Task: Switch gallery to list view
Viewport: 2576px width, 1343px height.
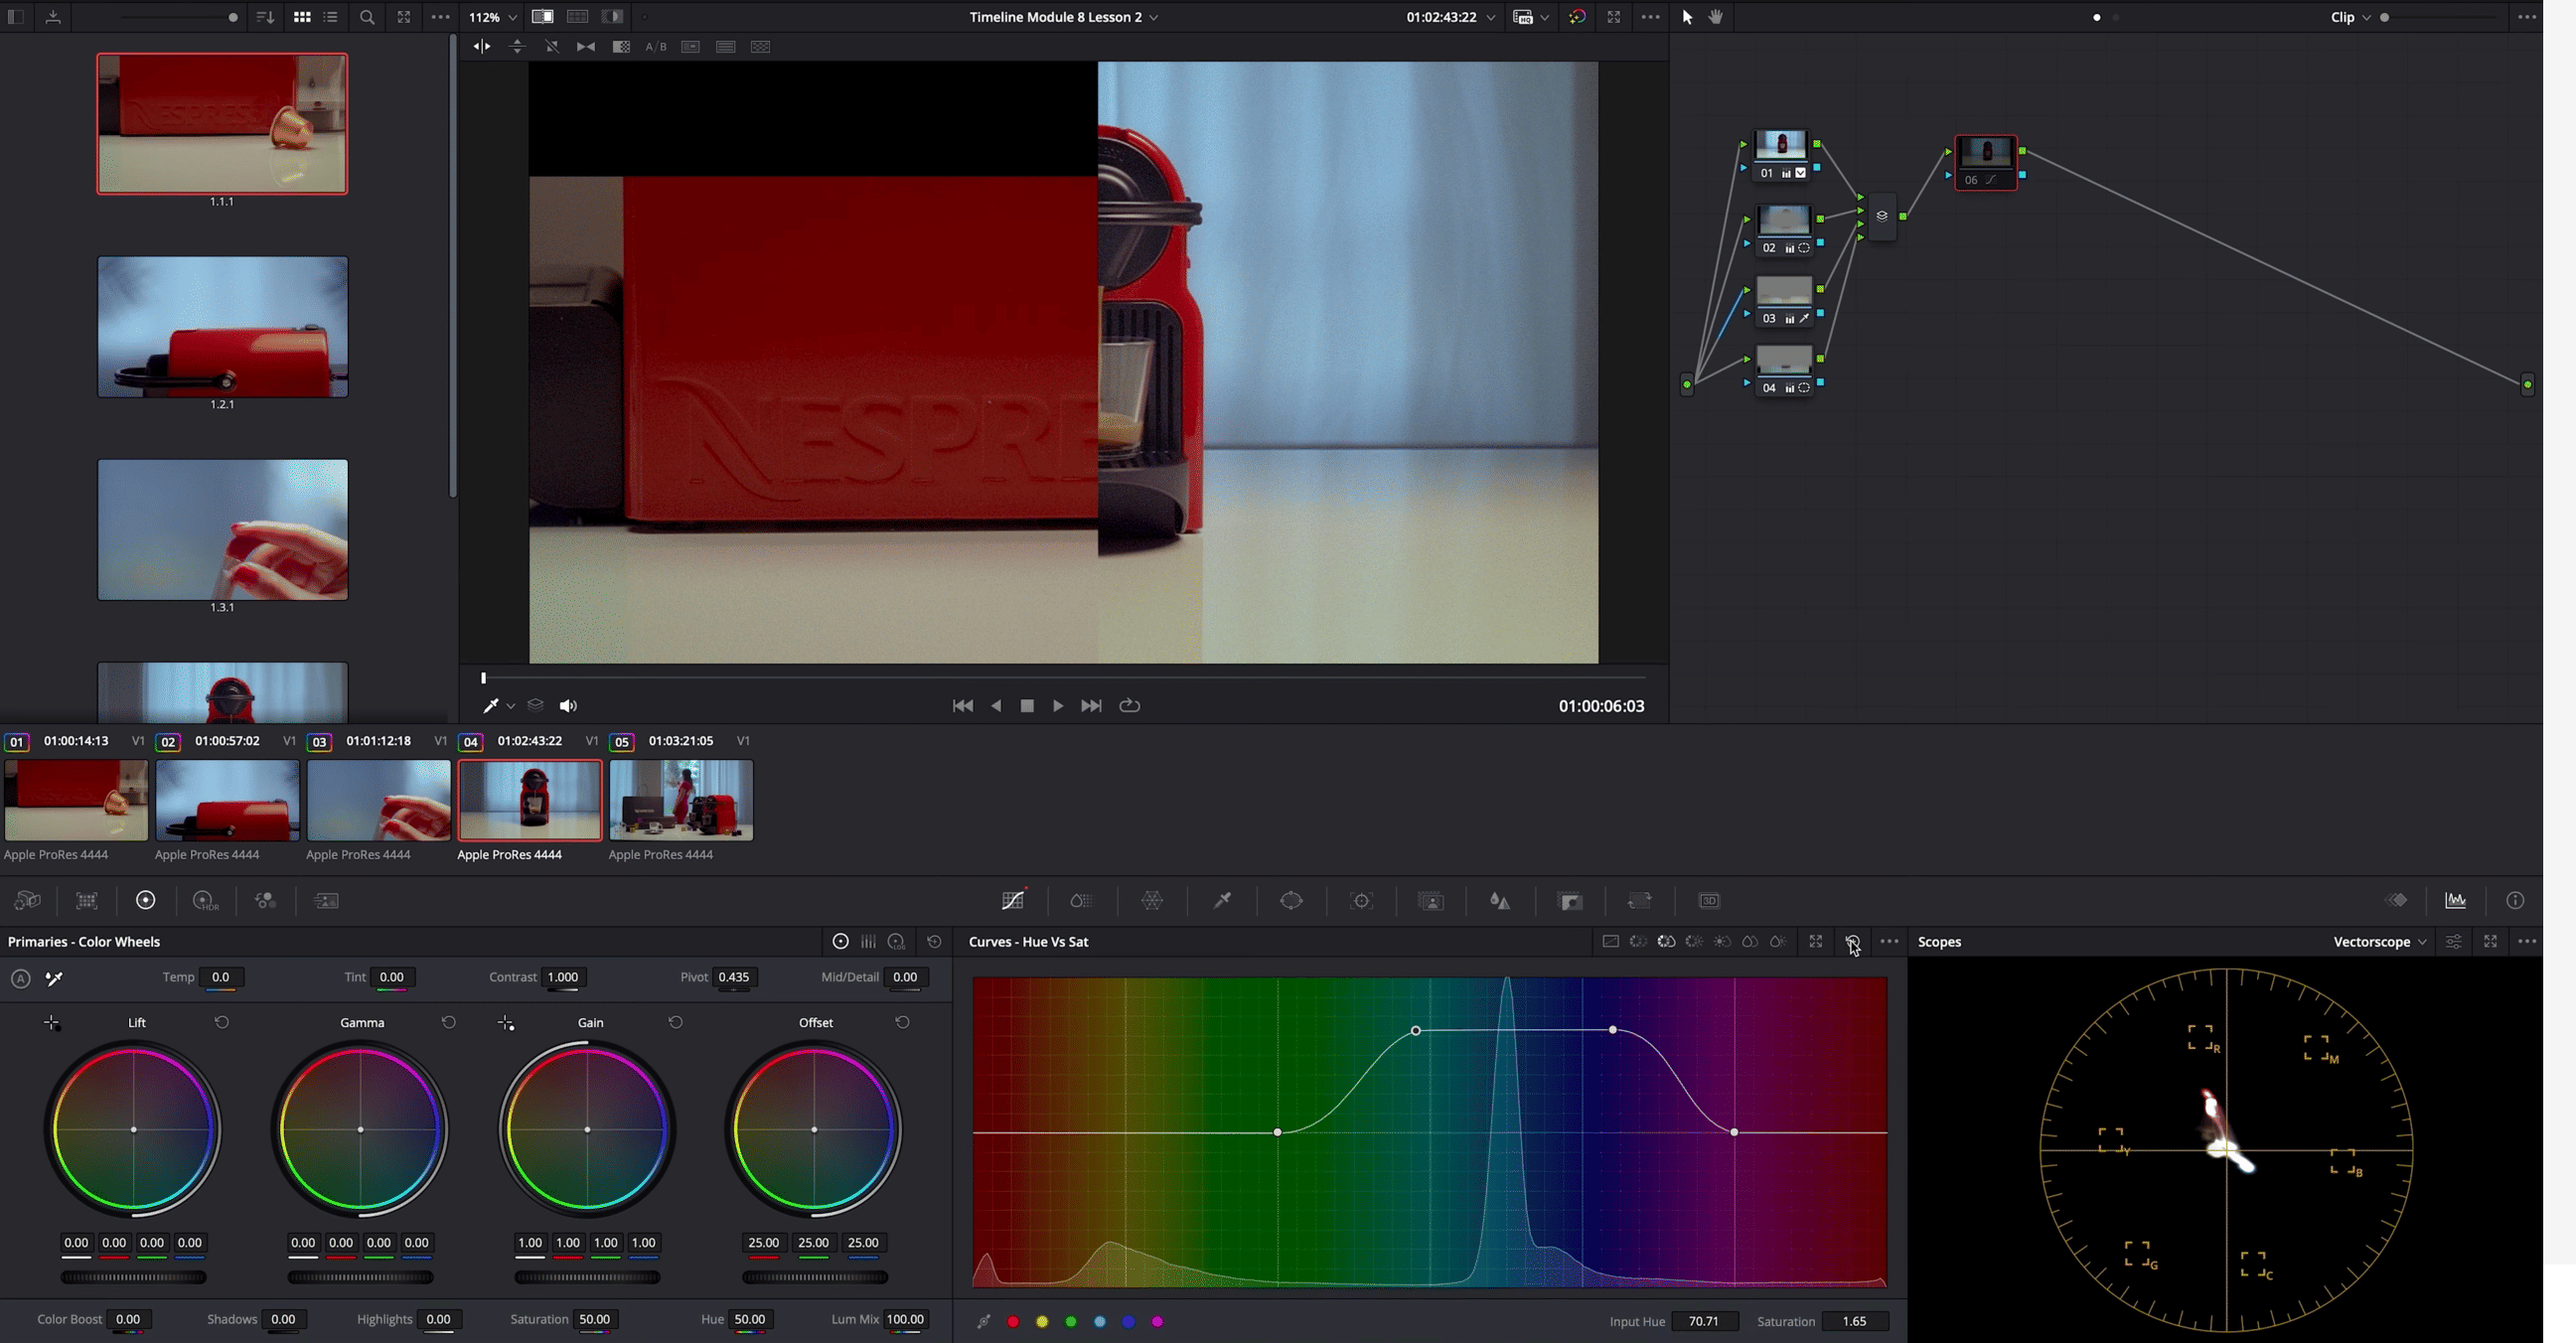Action: coord(330,17)
